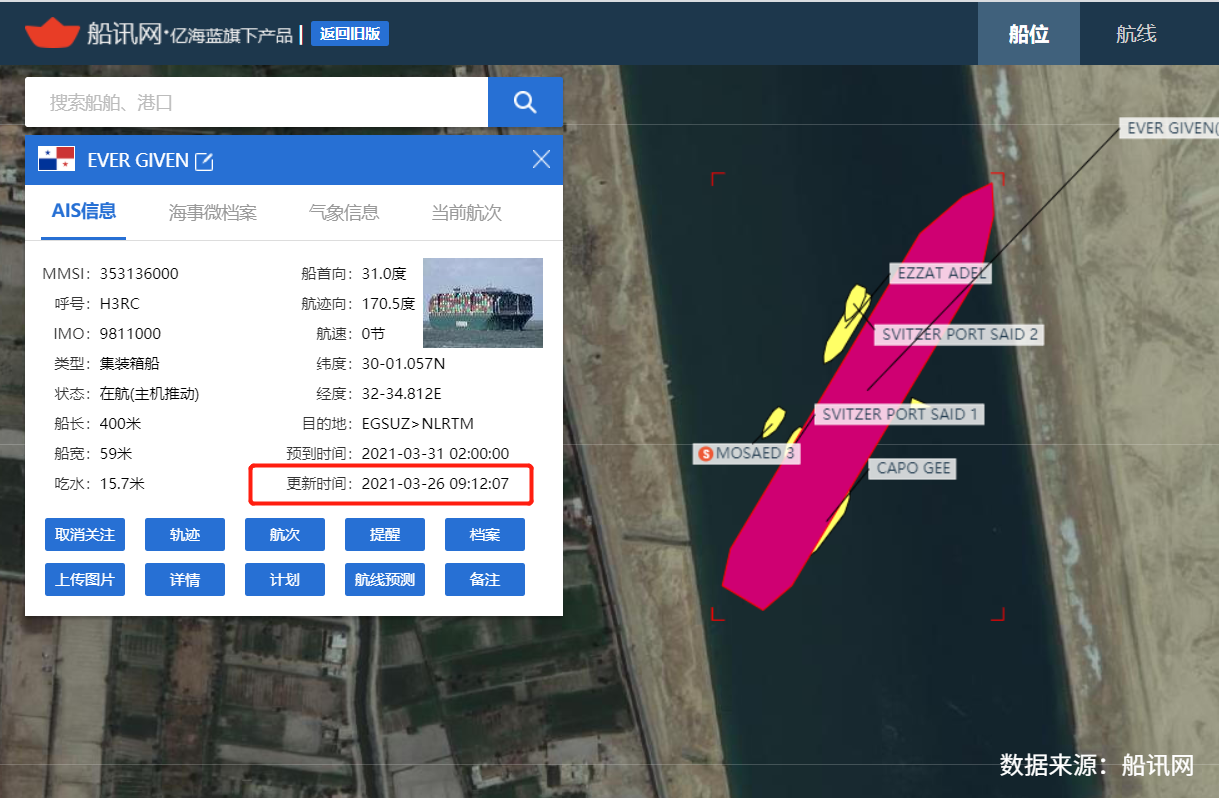Click the 返回旧版 button

(350, 33)
